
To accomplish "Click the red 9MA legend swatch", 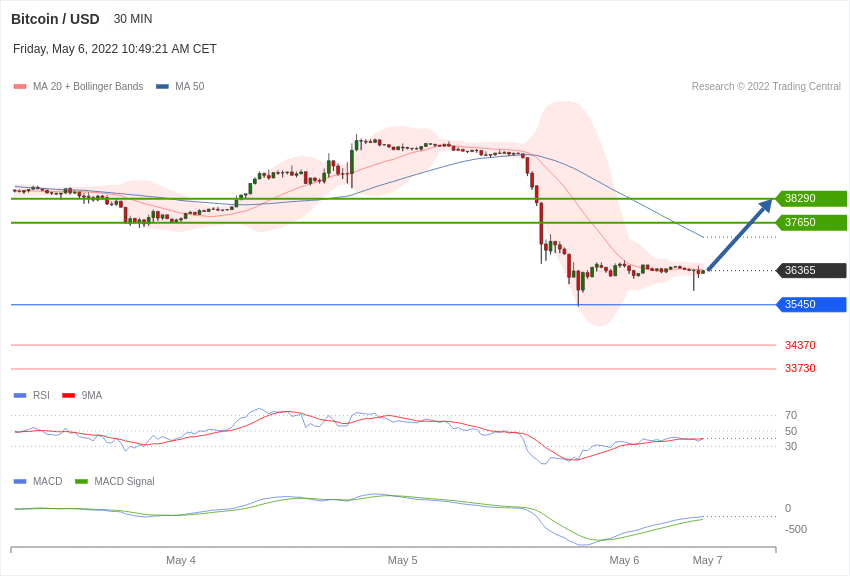I will point(69,396).
